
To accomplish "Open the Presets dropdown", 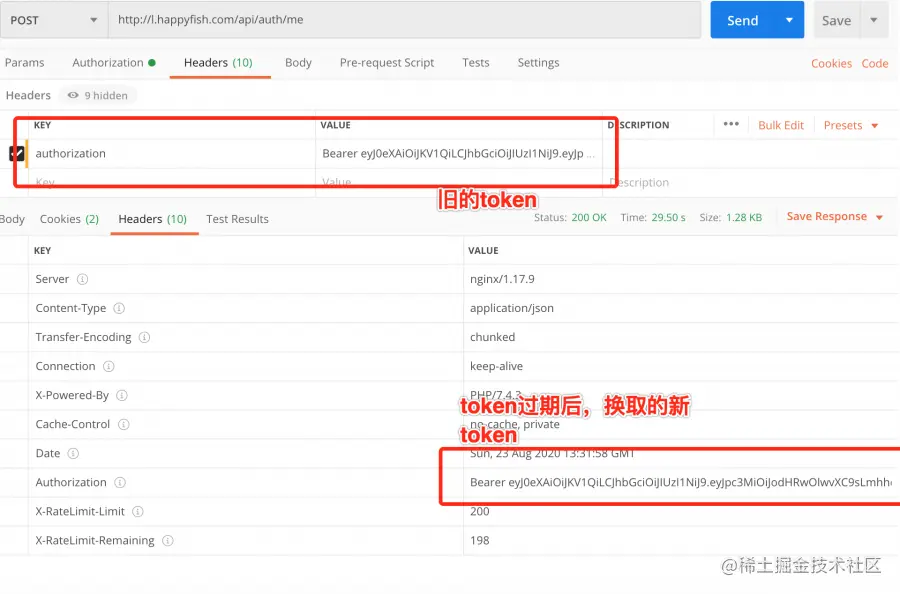I will click(851, 125).
